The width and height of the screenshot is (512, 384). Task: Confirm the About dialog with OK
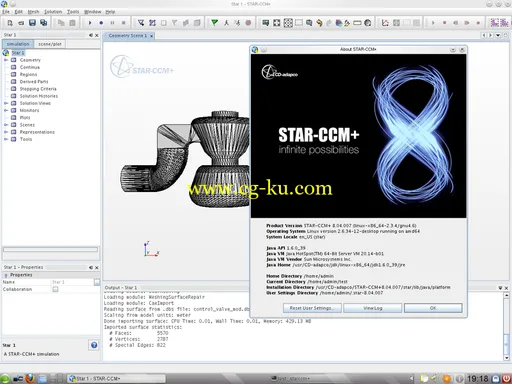click(x=433, y=308)
